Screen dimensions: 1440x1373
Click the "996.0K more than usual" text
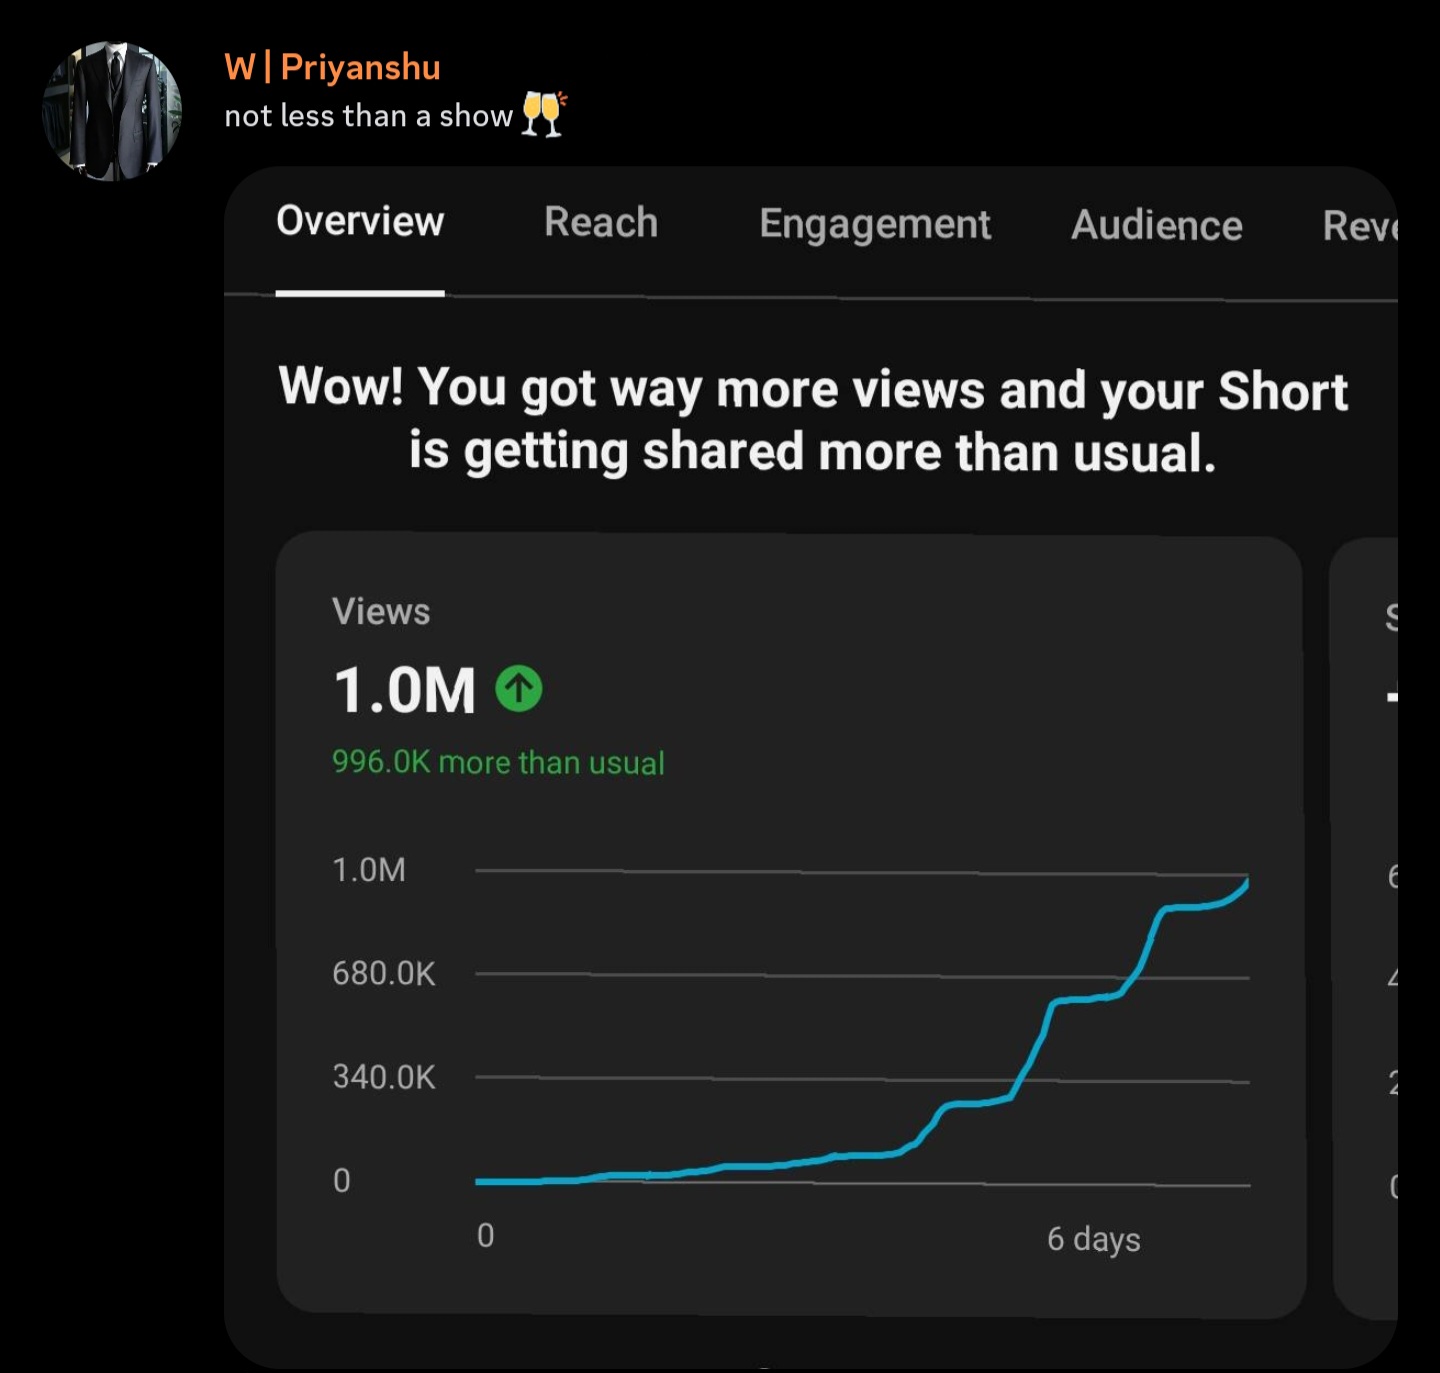(498, 763)
